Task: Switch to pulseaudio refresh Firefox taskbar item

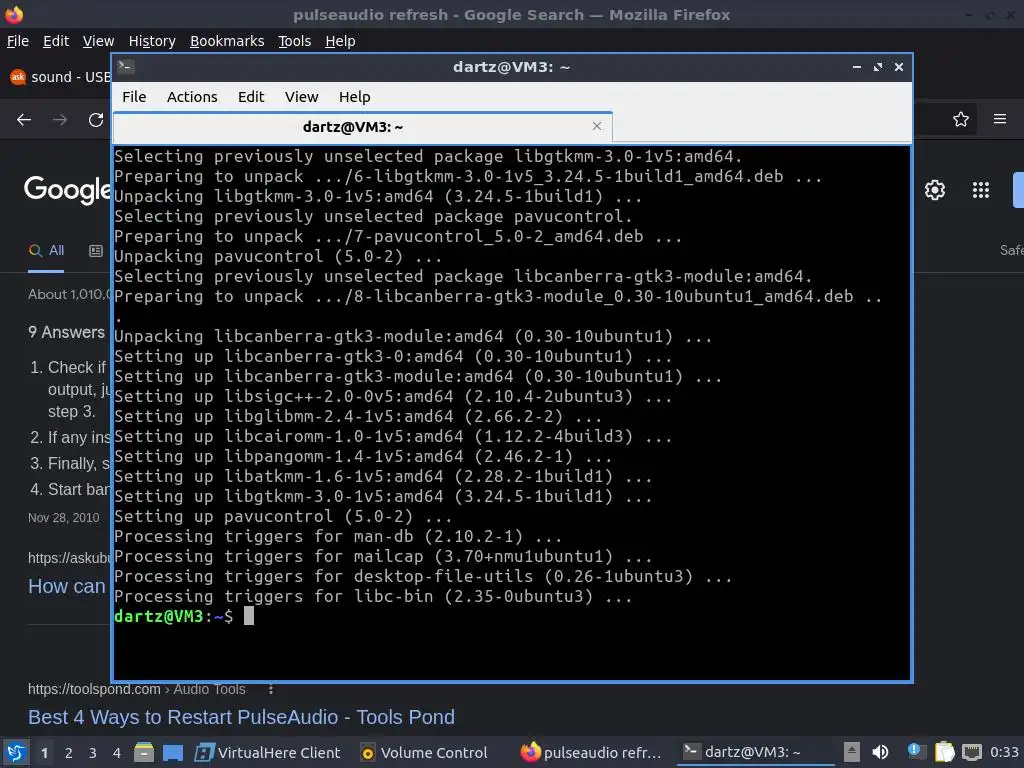Action: pos(591,753)
